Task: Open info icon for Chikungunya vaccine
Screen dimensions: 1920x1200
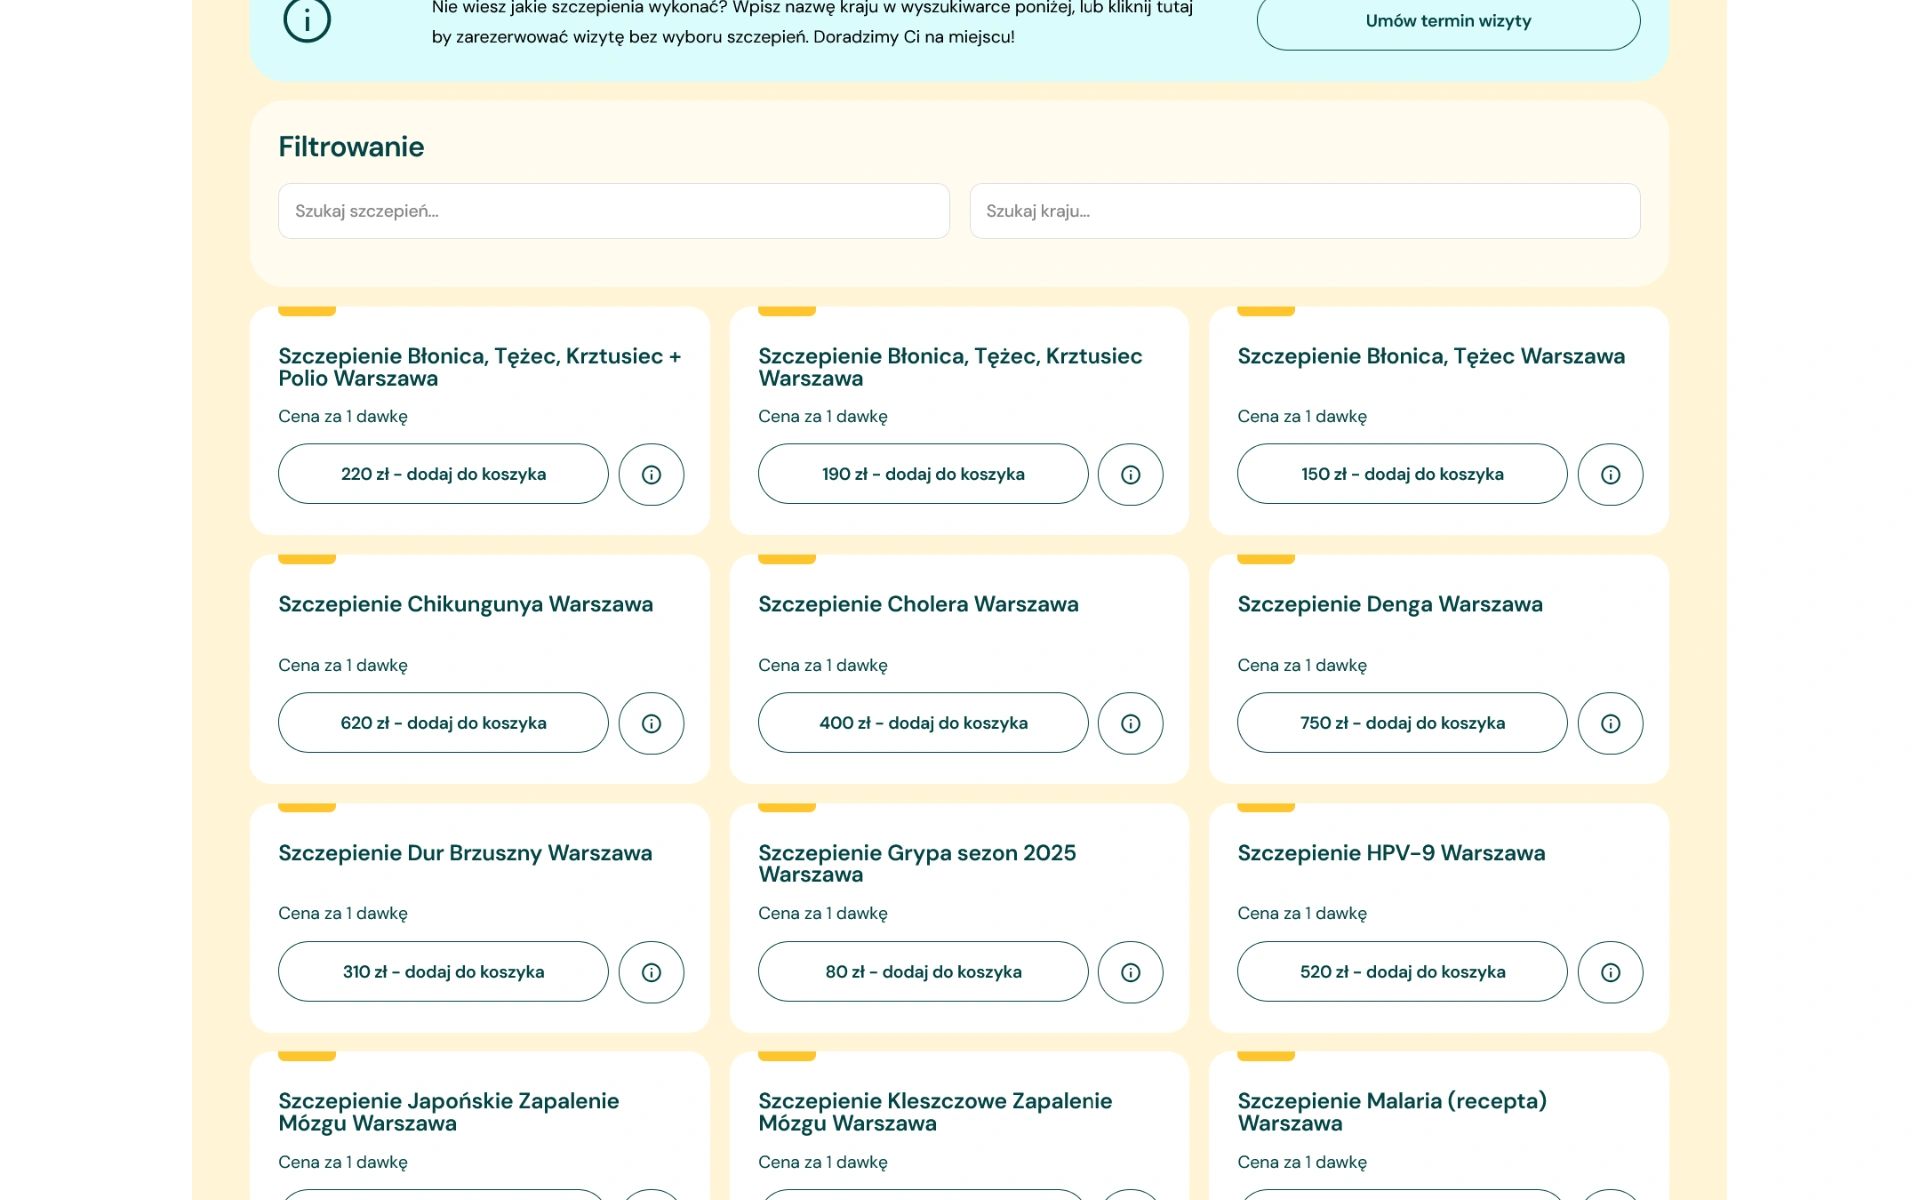Action: [651, 723]
